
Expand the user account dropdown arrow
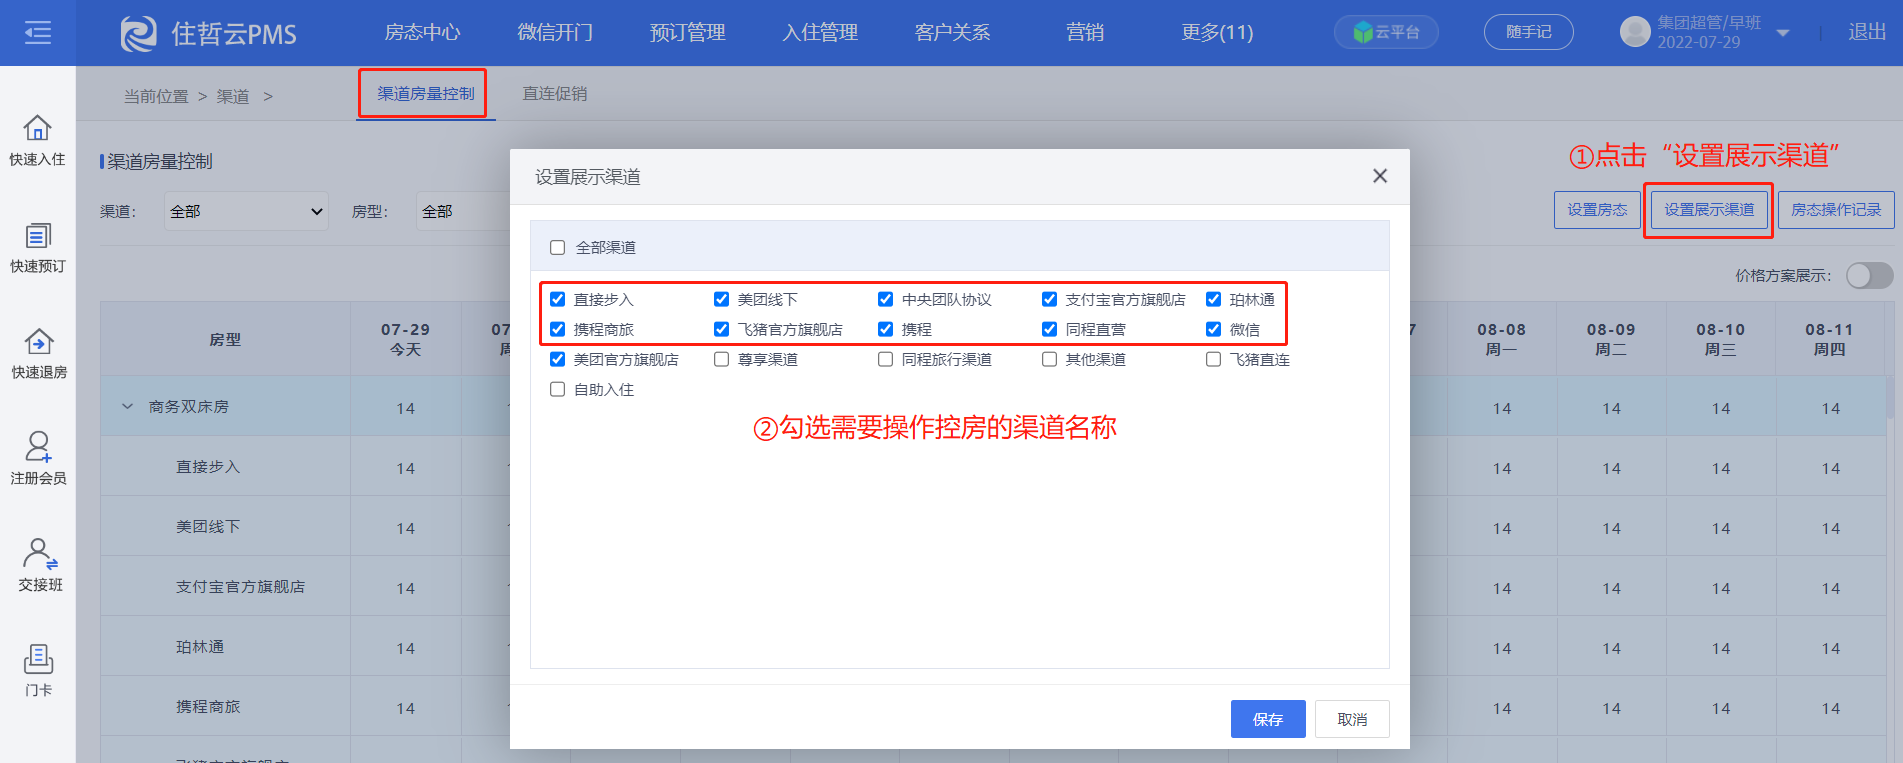(x=1783, y=33)
